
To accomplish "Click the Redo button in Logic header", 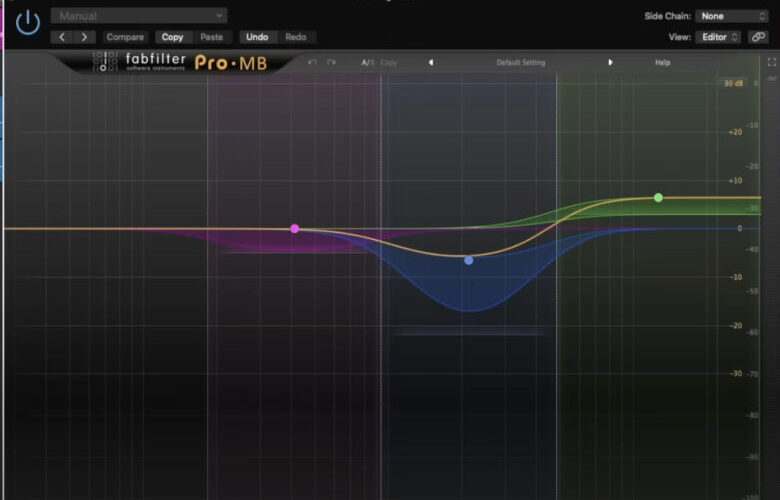I will coord(295,37).
